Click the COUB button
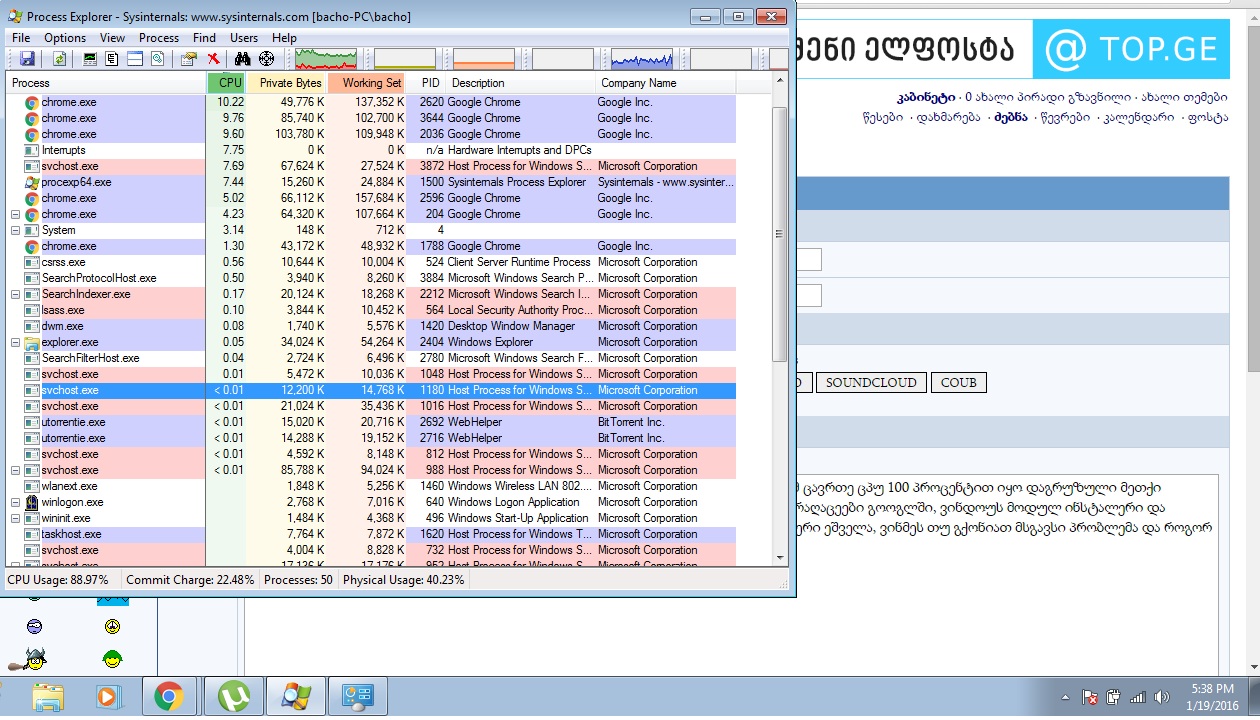 pyautogui.click(x=958, y=383)
